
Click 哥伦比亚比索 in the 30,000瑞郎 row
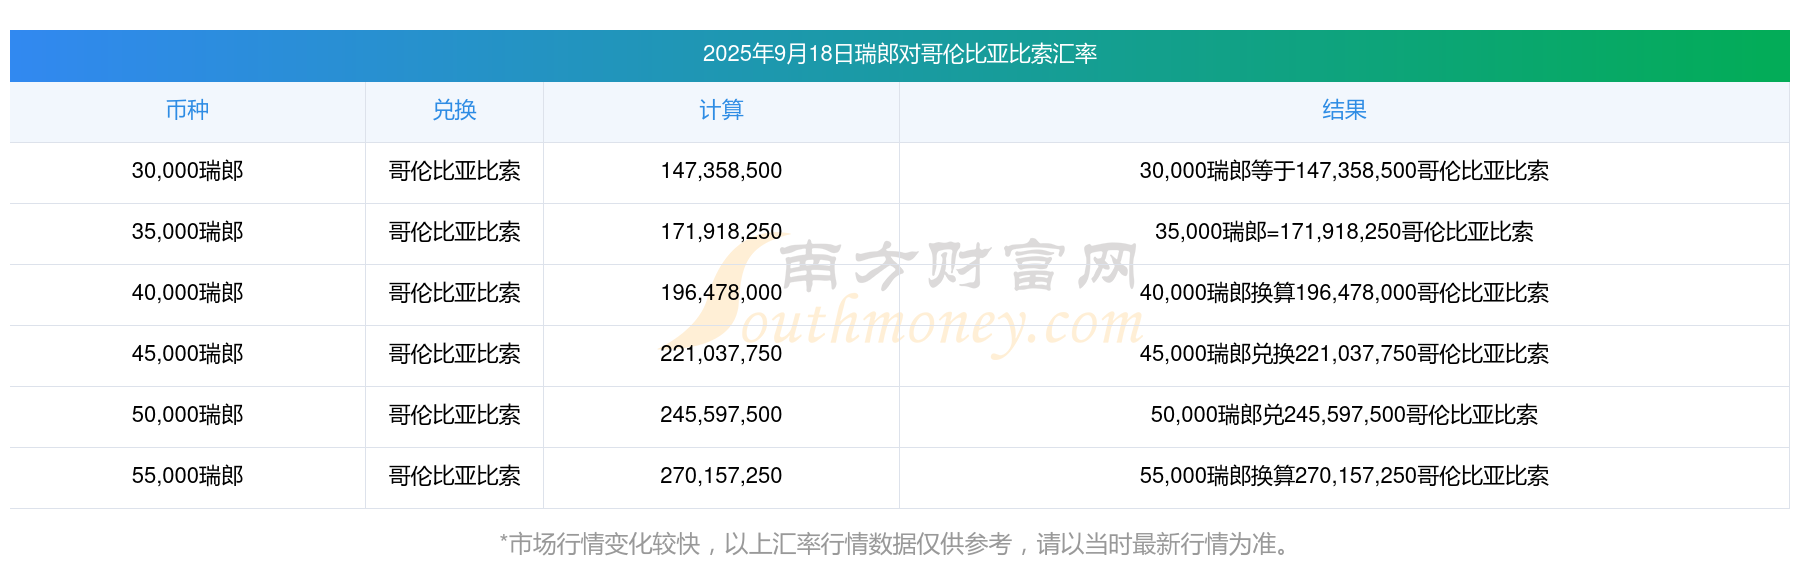click(454, 171)
